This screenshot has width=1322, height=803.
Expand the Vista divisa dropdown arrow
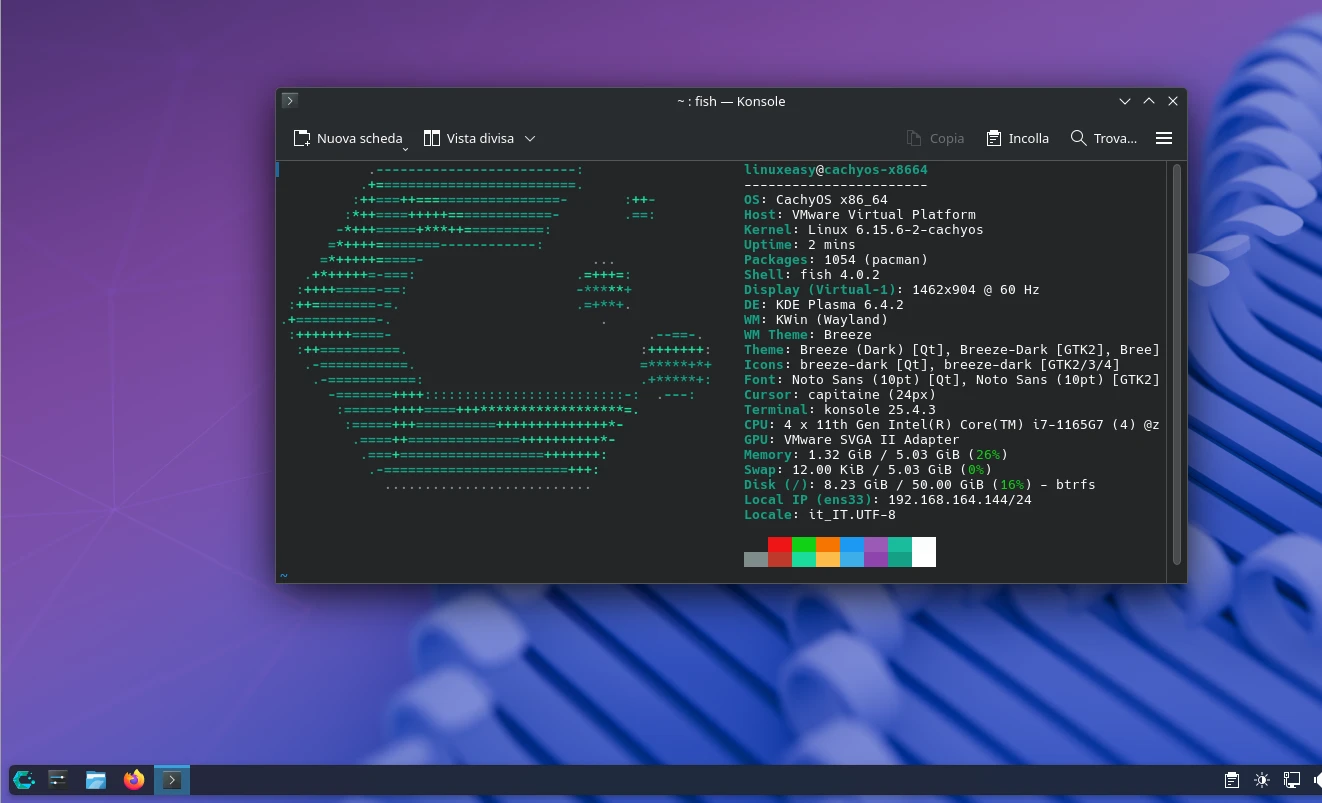530,139
